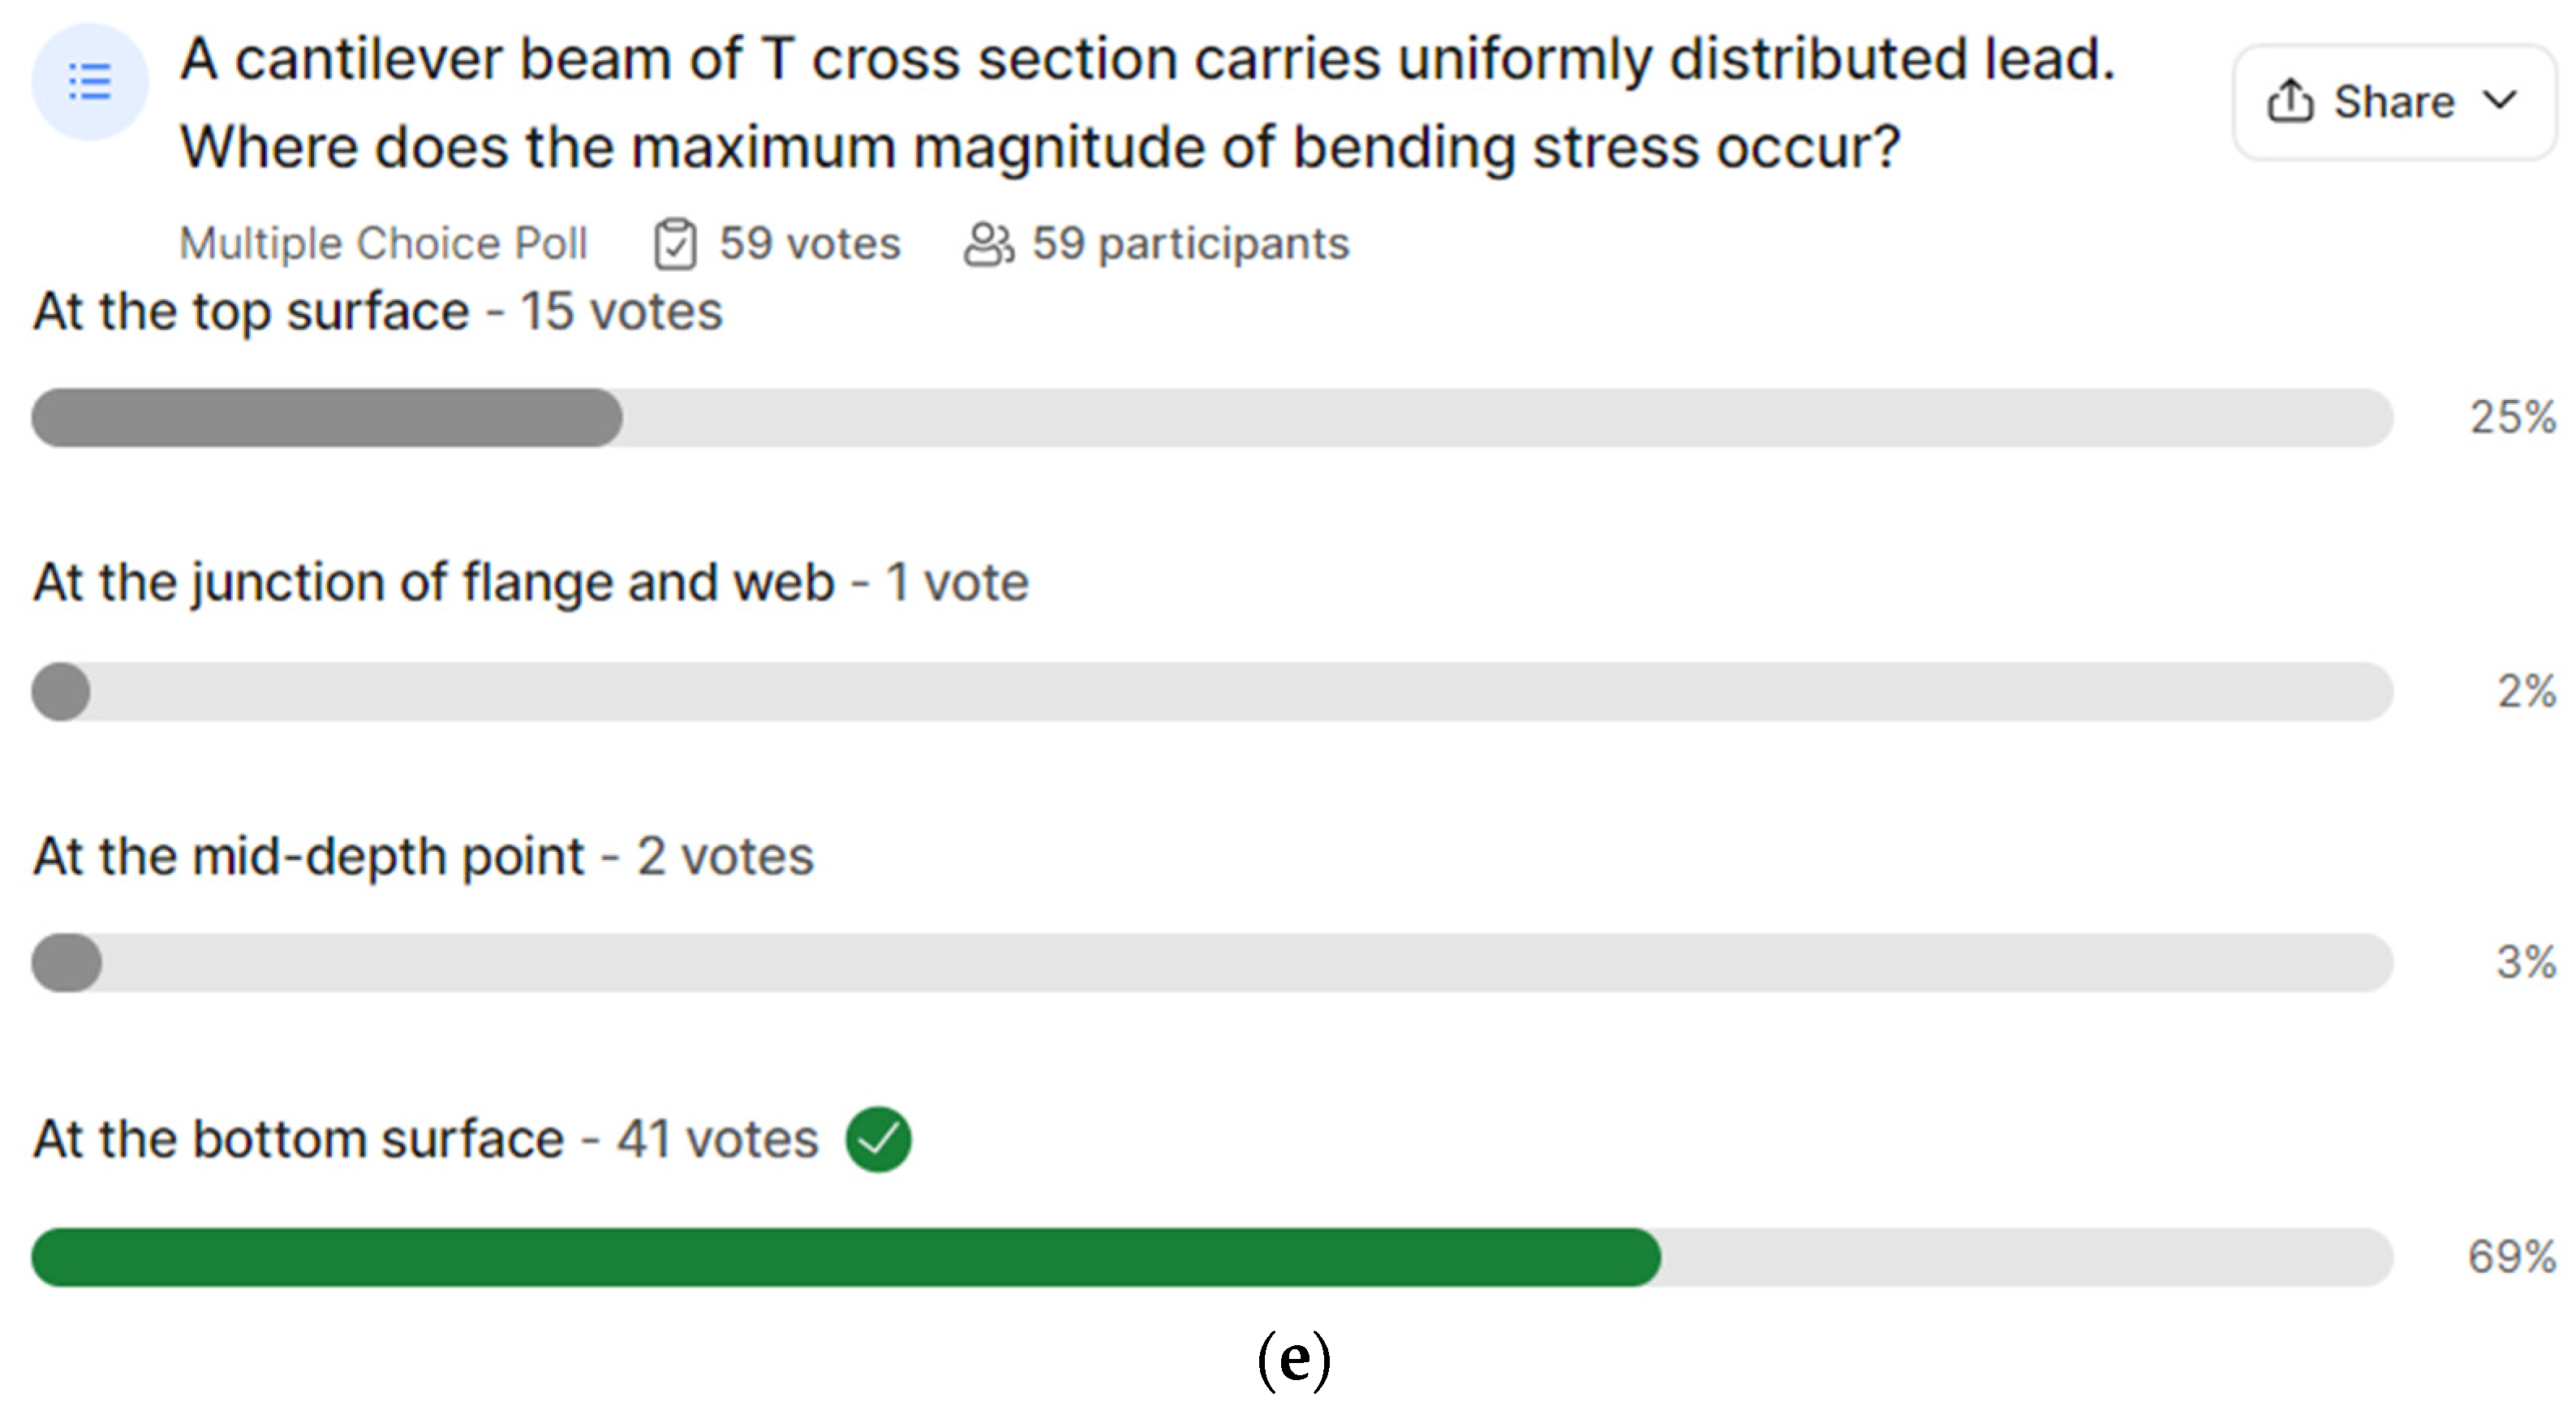This screenshot has height=1419, width=2576.
Task: Expand the Share dropdown chevron
Action: pyautogui.click(x=2501, y=101)
